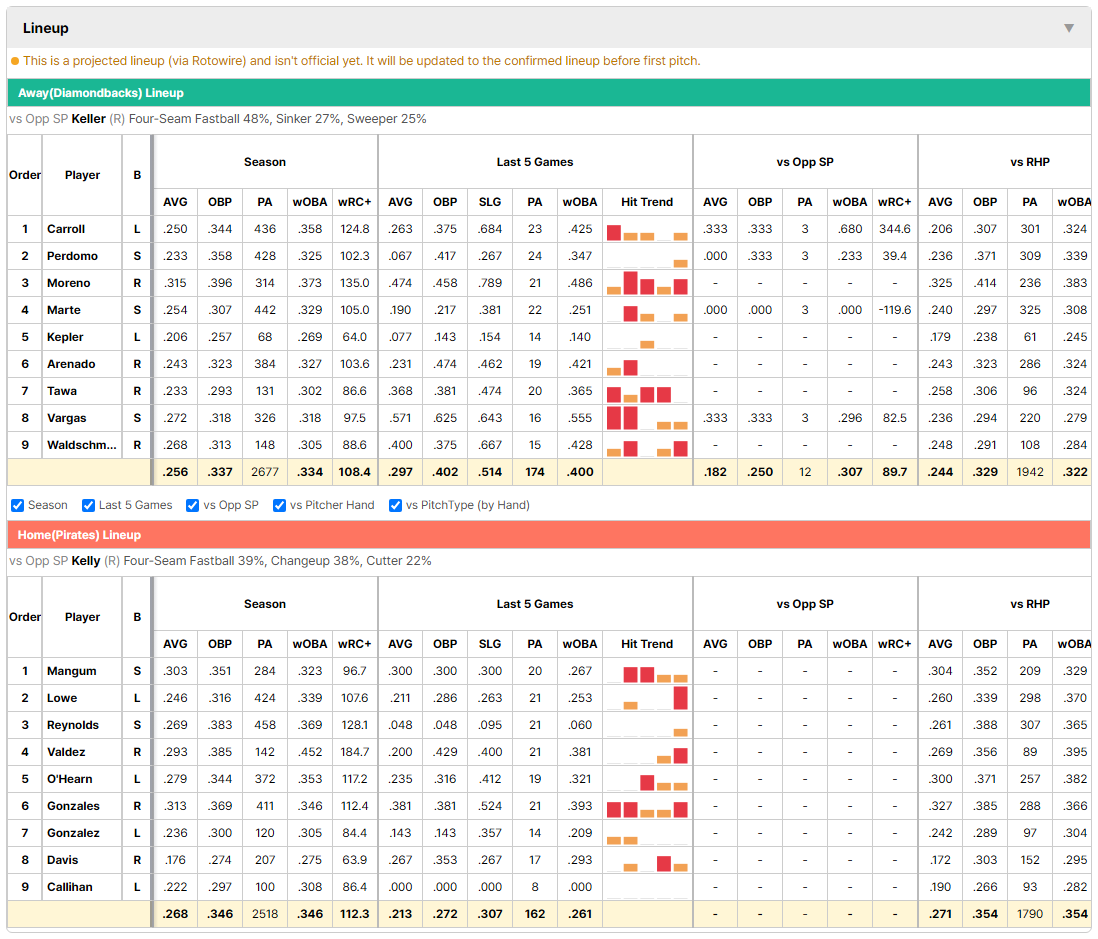The width and height of the screenshot is (1098, 939).
Task: Toggle the vs Opp SP checkbox
Action: coord(193,506)
